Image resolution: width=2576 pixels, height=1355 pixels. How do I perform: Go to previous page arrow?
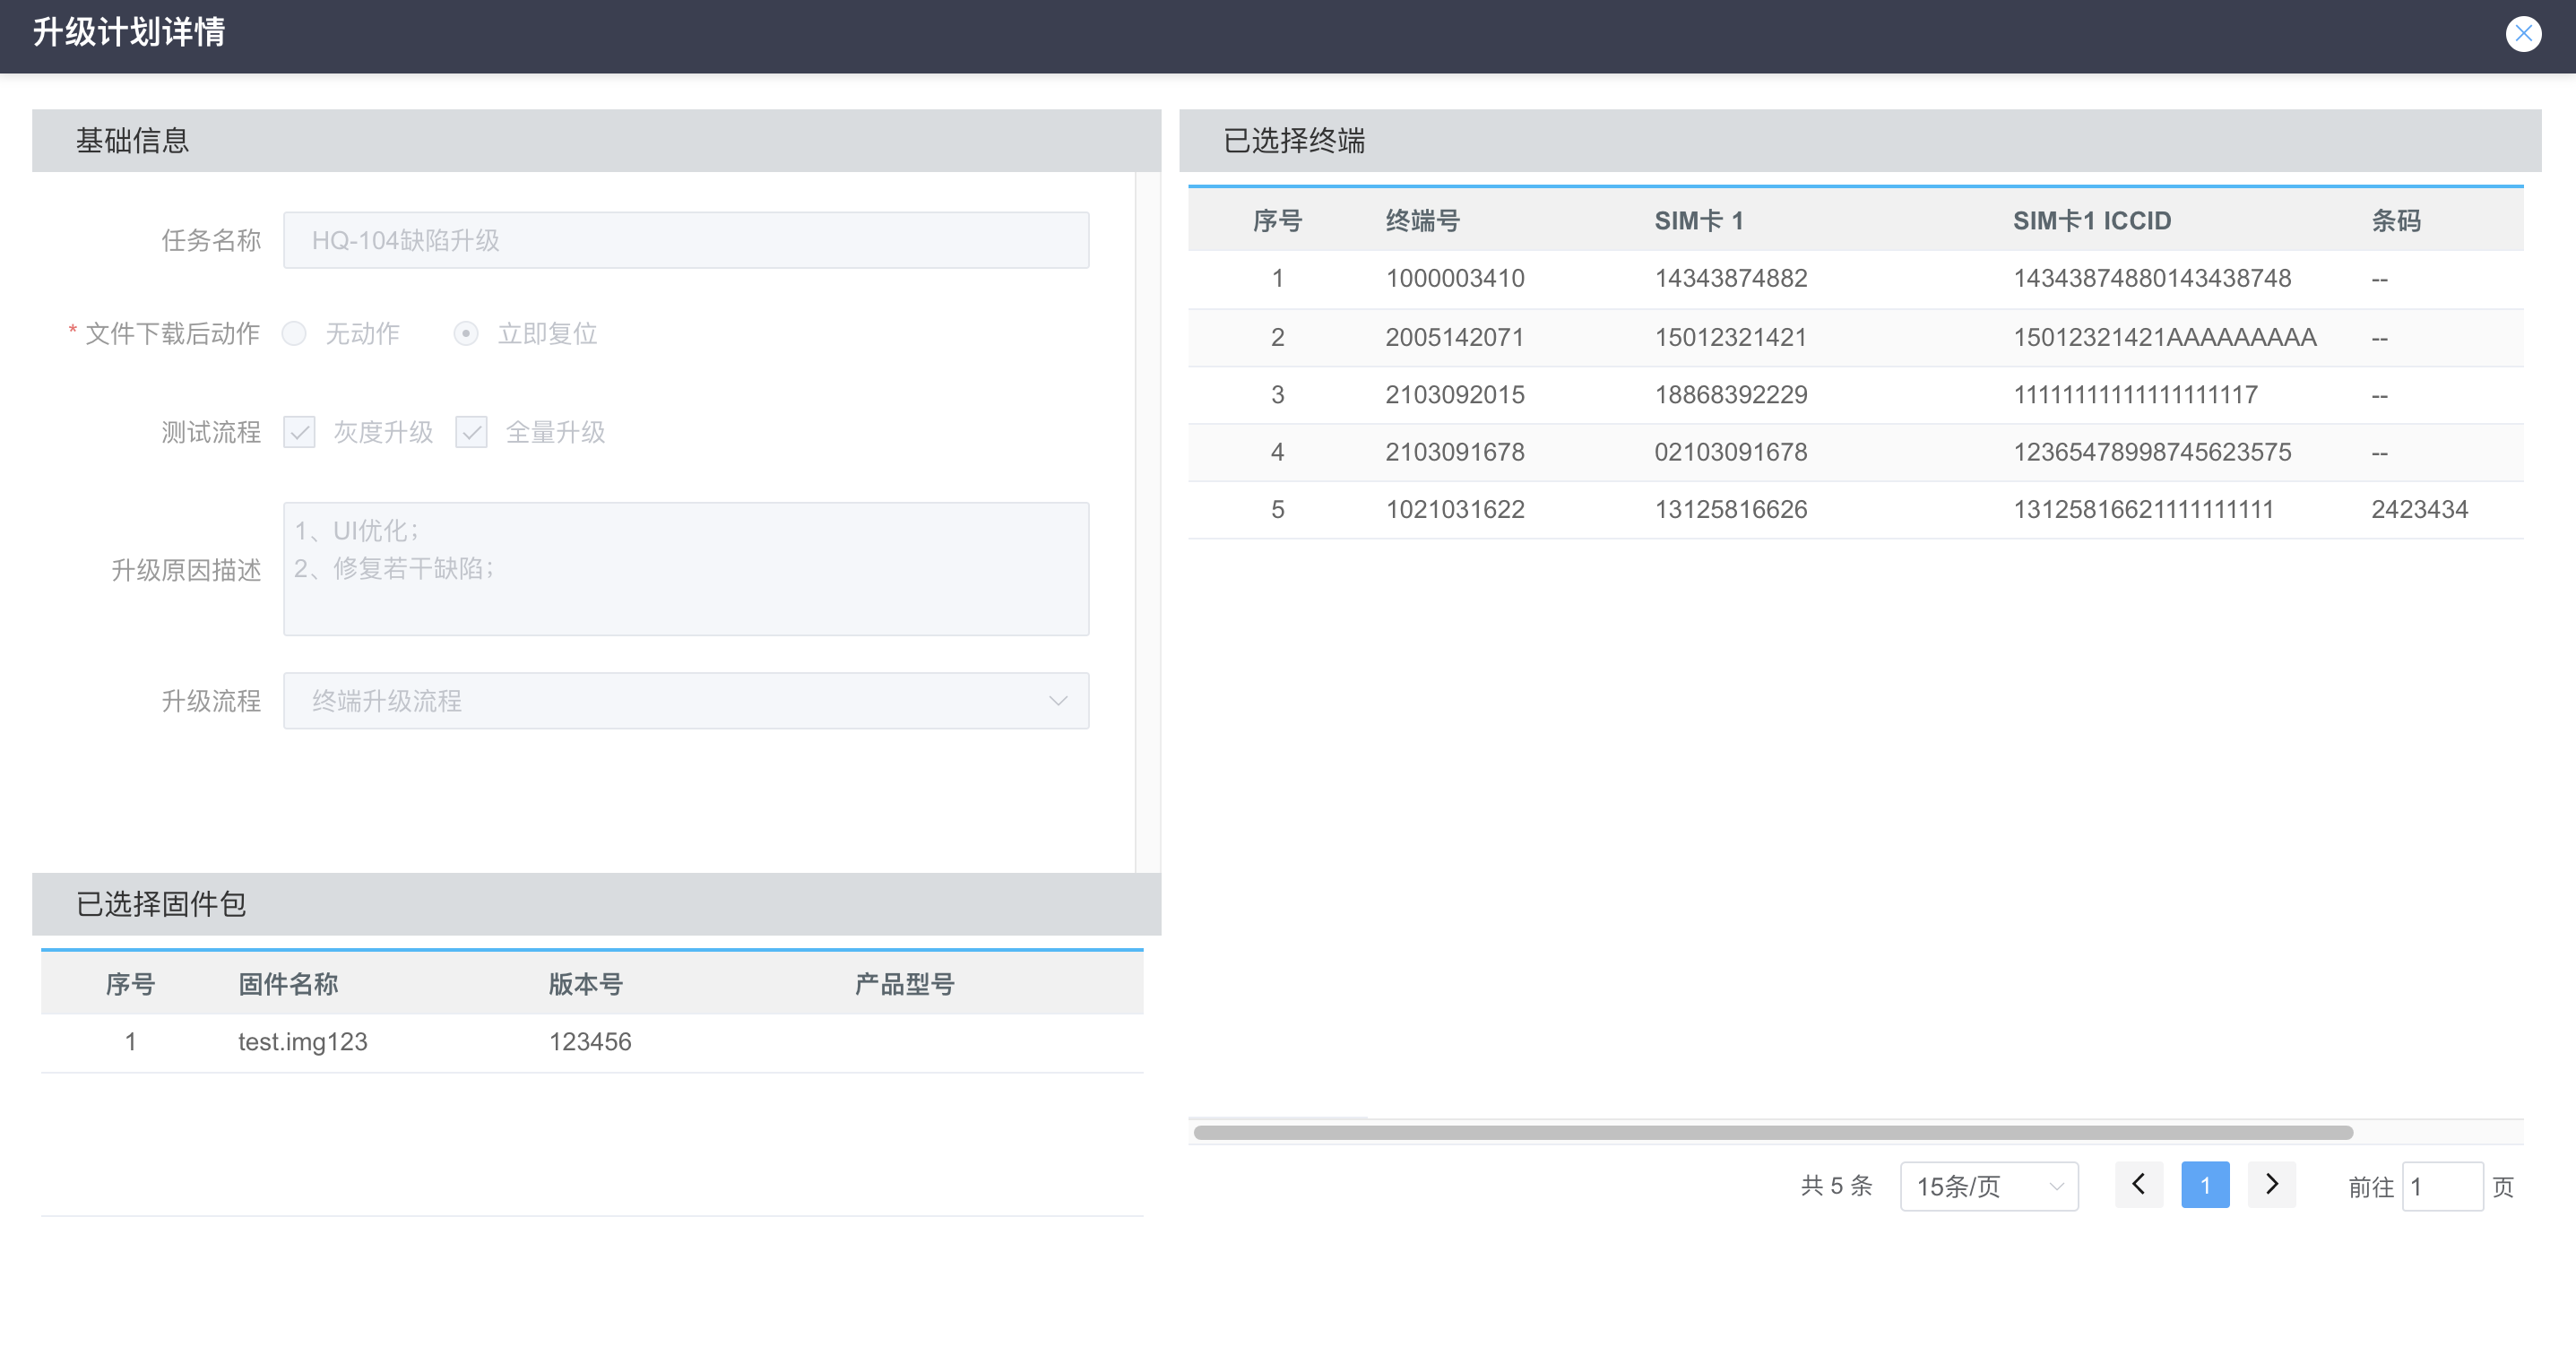pyautogui.click(x=2139, y=1185)
